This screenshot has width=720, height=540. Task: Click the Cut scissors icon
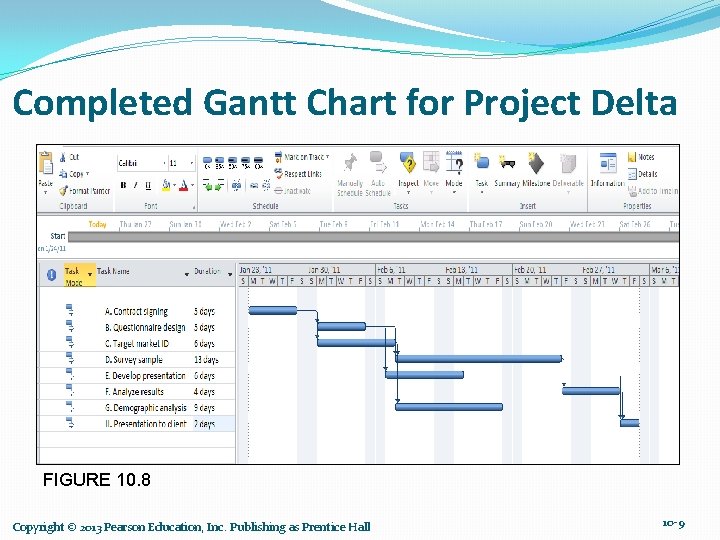(x=63, y=157)
